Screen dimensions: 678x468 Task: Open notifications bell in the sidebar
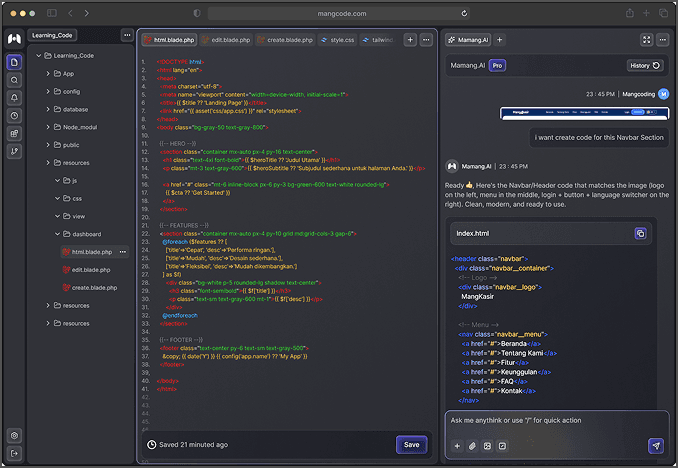(14, 98)
